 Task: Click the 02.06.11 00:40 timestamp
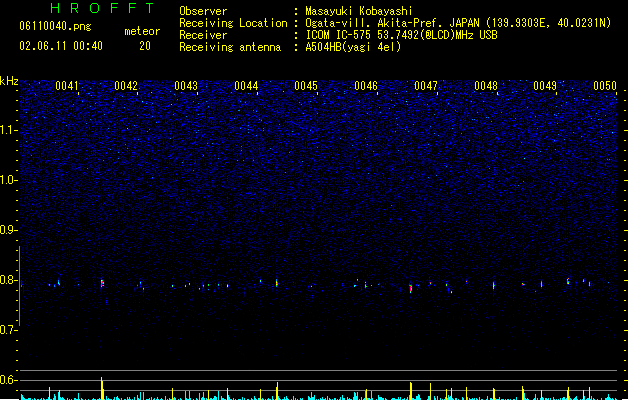tap(61, 46)
